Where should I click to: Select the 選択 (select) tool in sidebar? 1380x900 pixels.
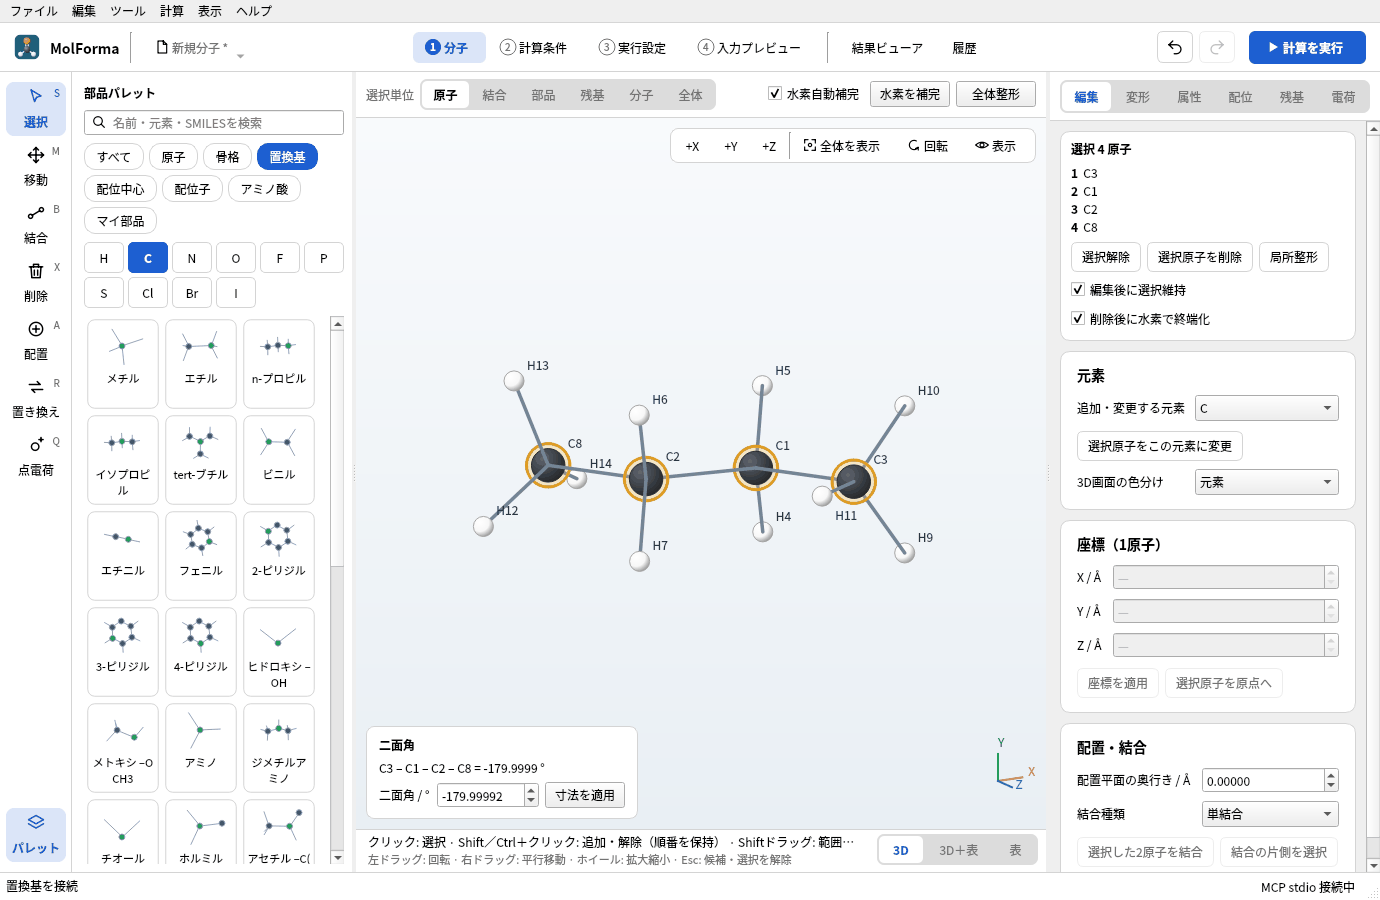36,108
